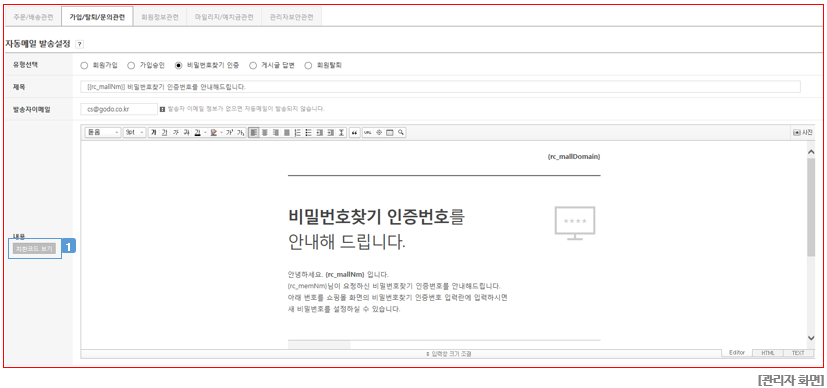Apply superscript formatting
The height and width of the screenshot is (388, 827).
click(229, 133)
